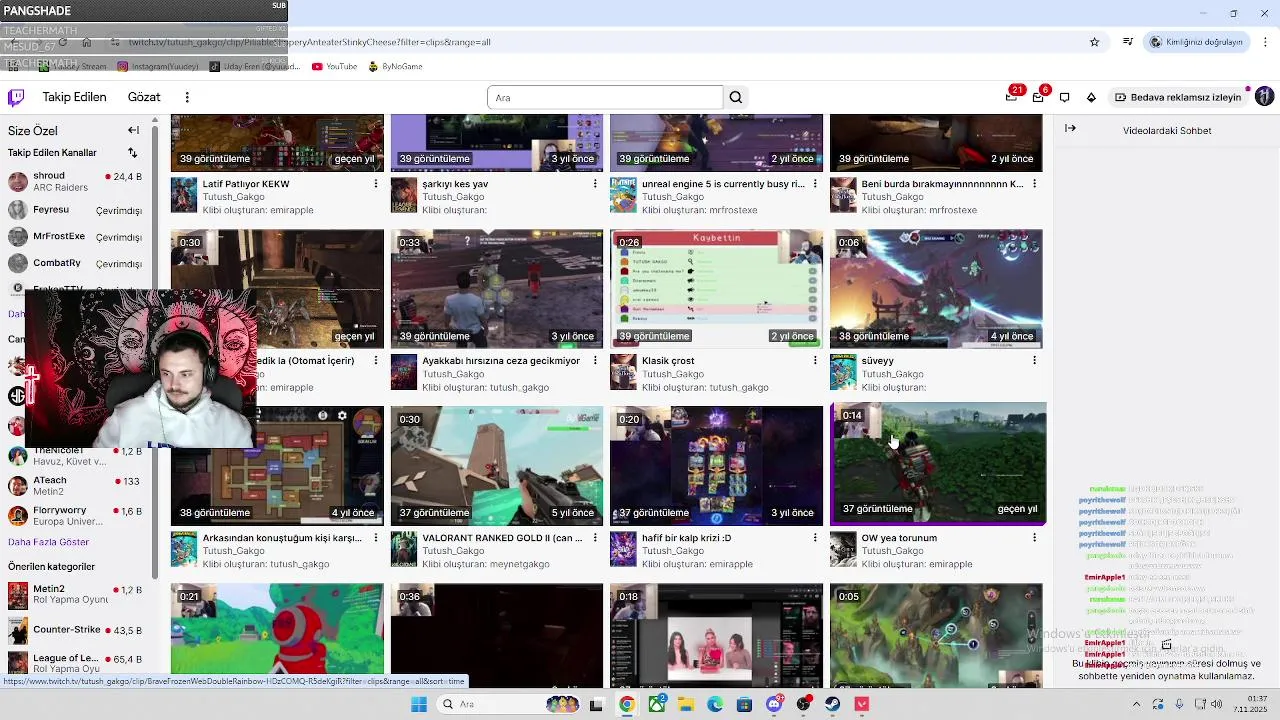Open game box art beside unreal engine clip

(623, 195)
